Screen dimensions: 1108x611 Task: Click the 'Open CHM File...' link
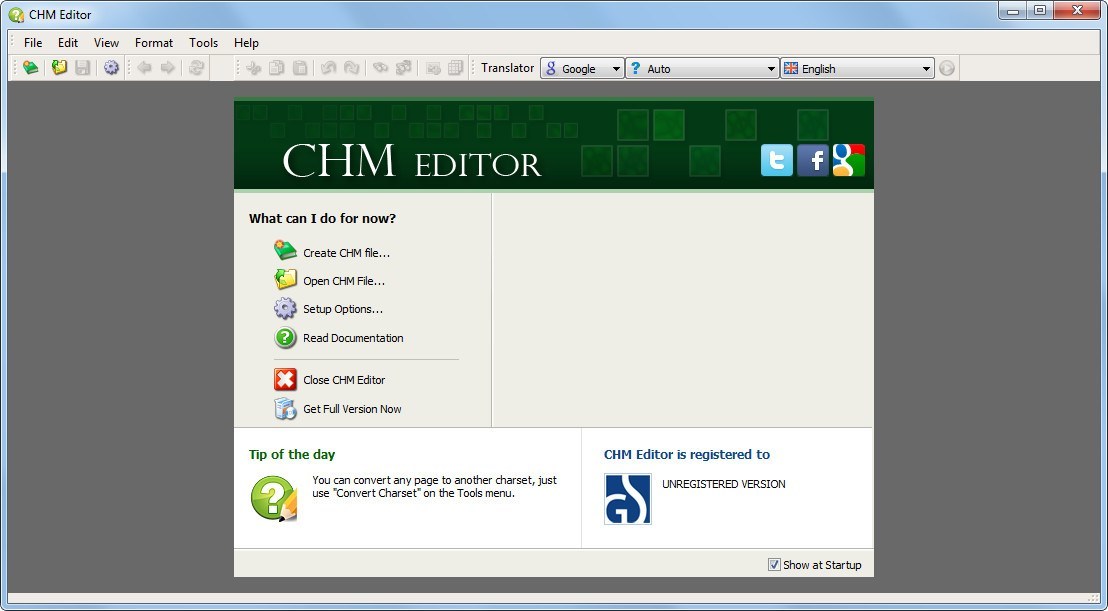(344, 281)
